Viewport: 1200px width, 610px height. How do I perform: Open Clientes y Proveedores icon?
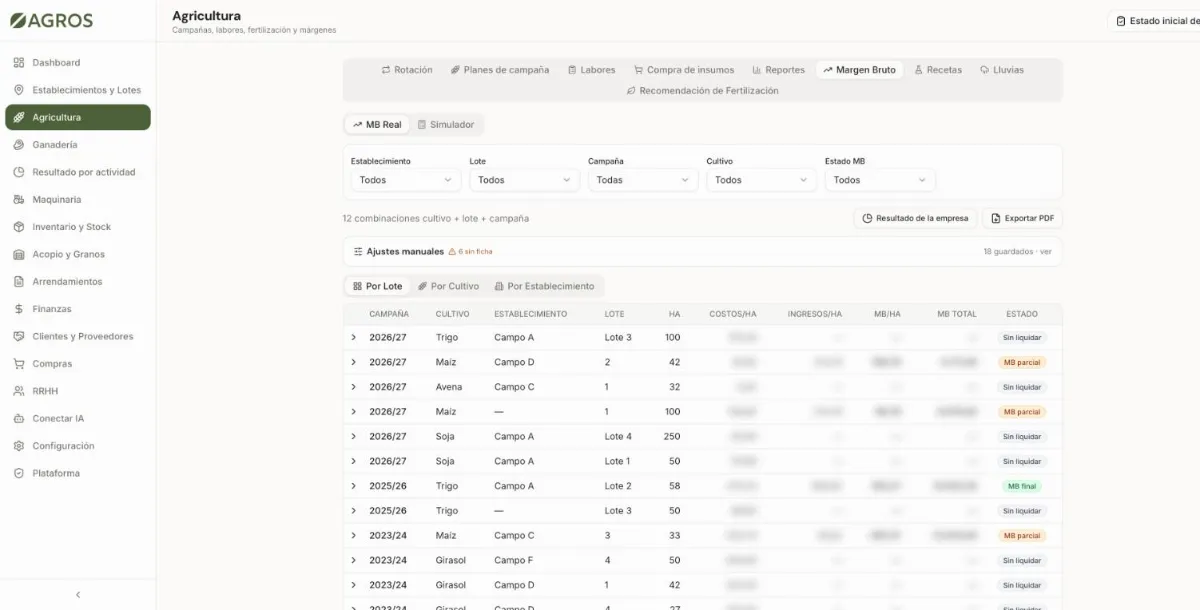point(19,336)
